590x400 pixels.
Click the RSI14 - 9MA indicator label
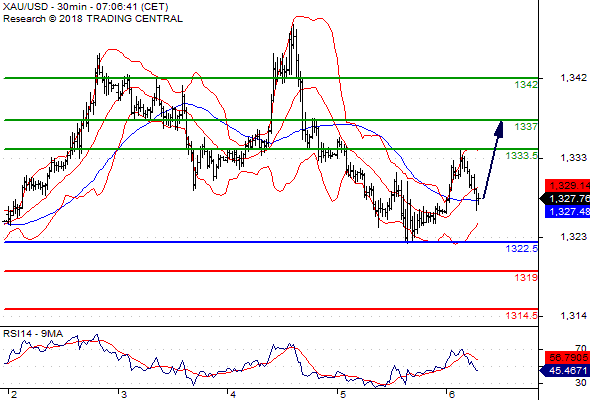pos(33,334)
